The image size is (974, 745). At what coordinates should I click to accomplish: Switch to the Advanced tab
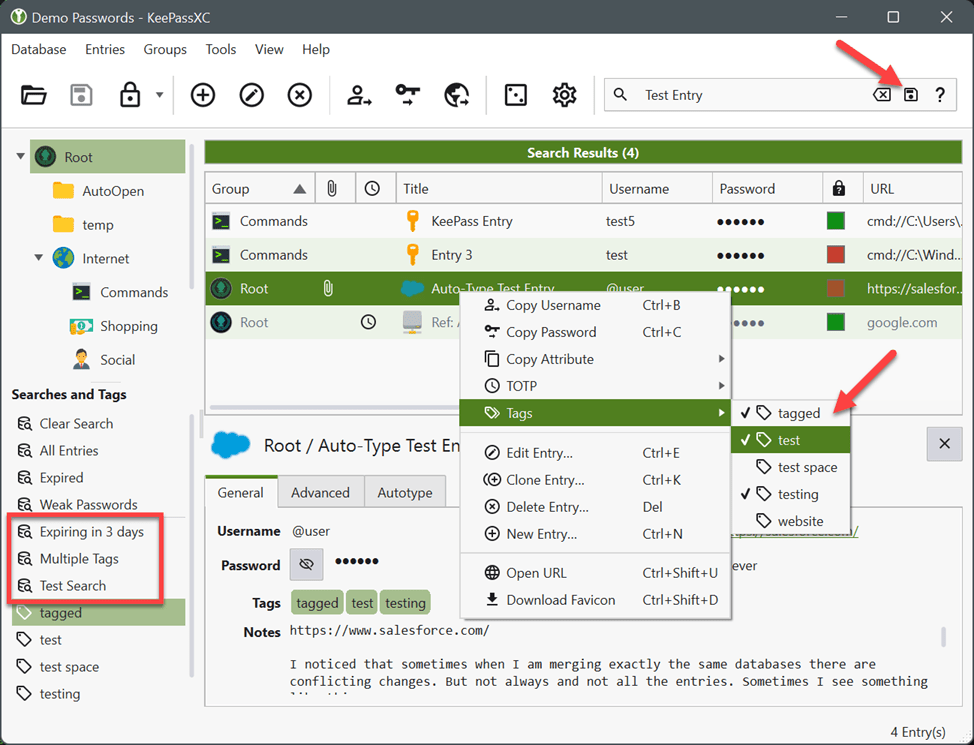321,492
